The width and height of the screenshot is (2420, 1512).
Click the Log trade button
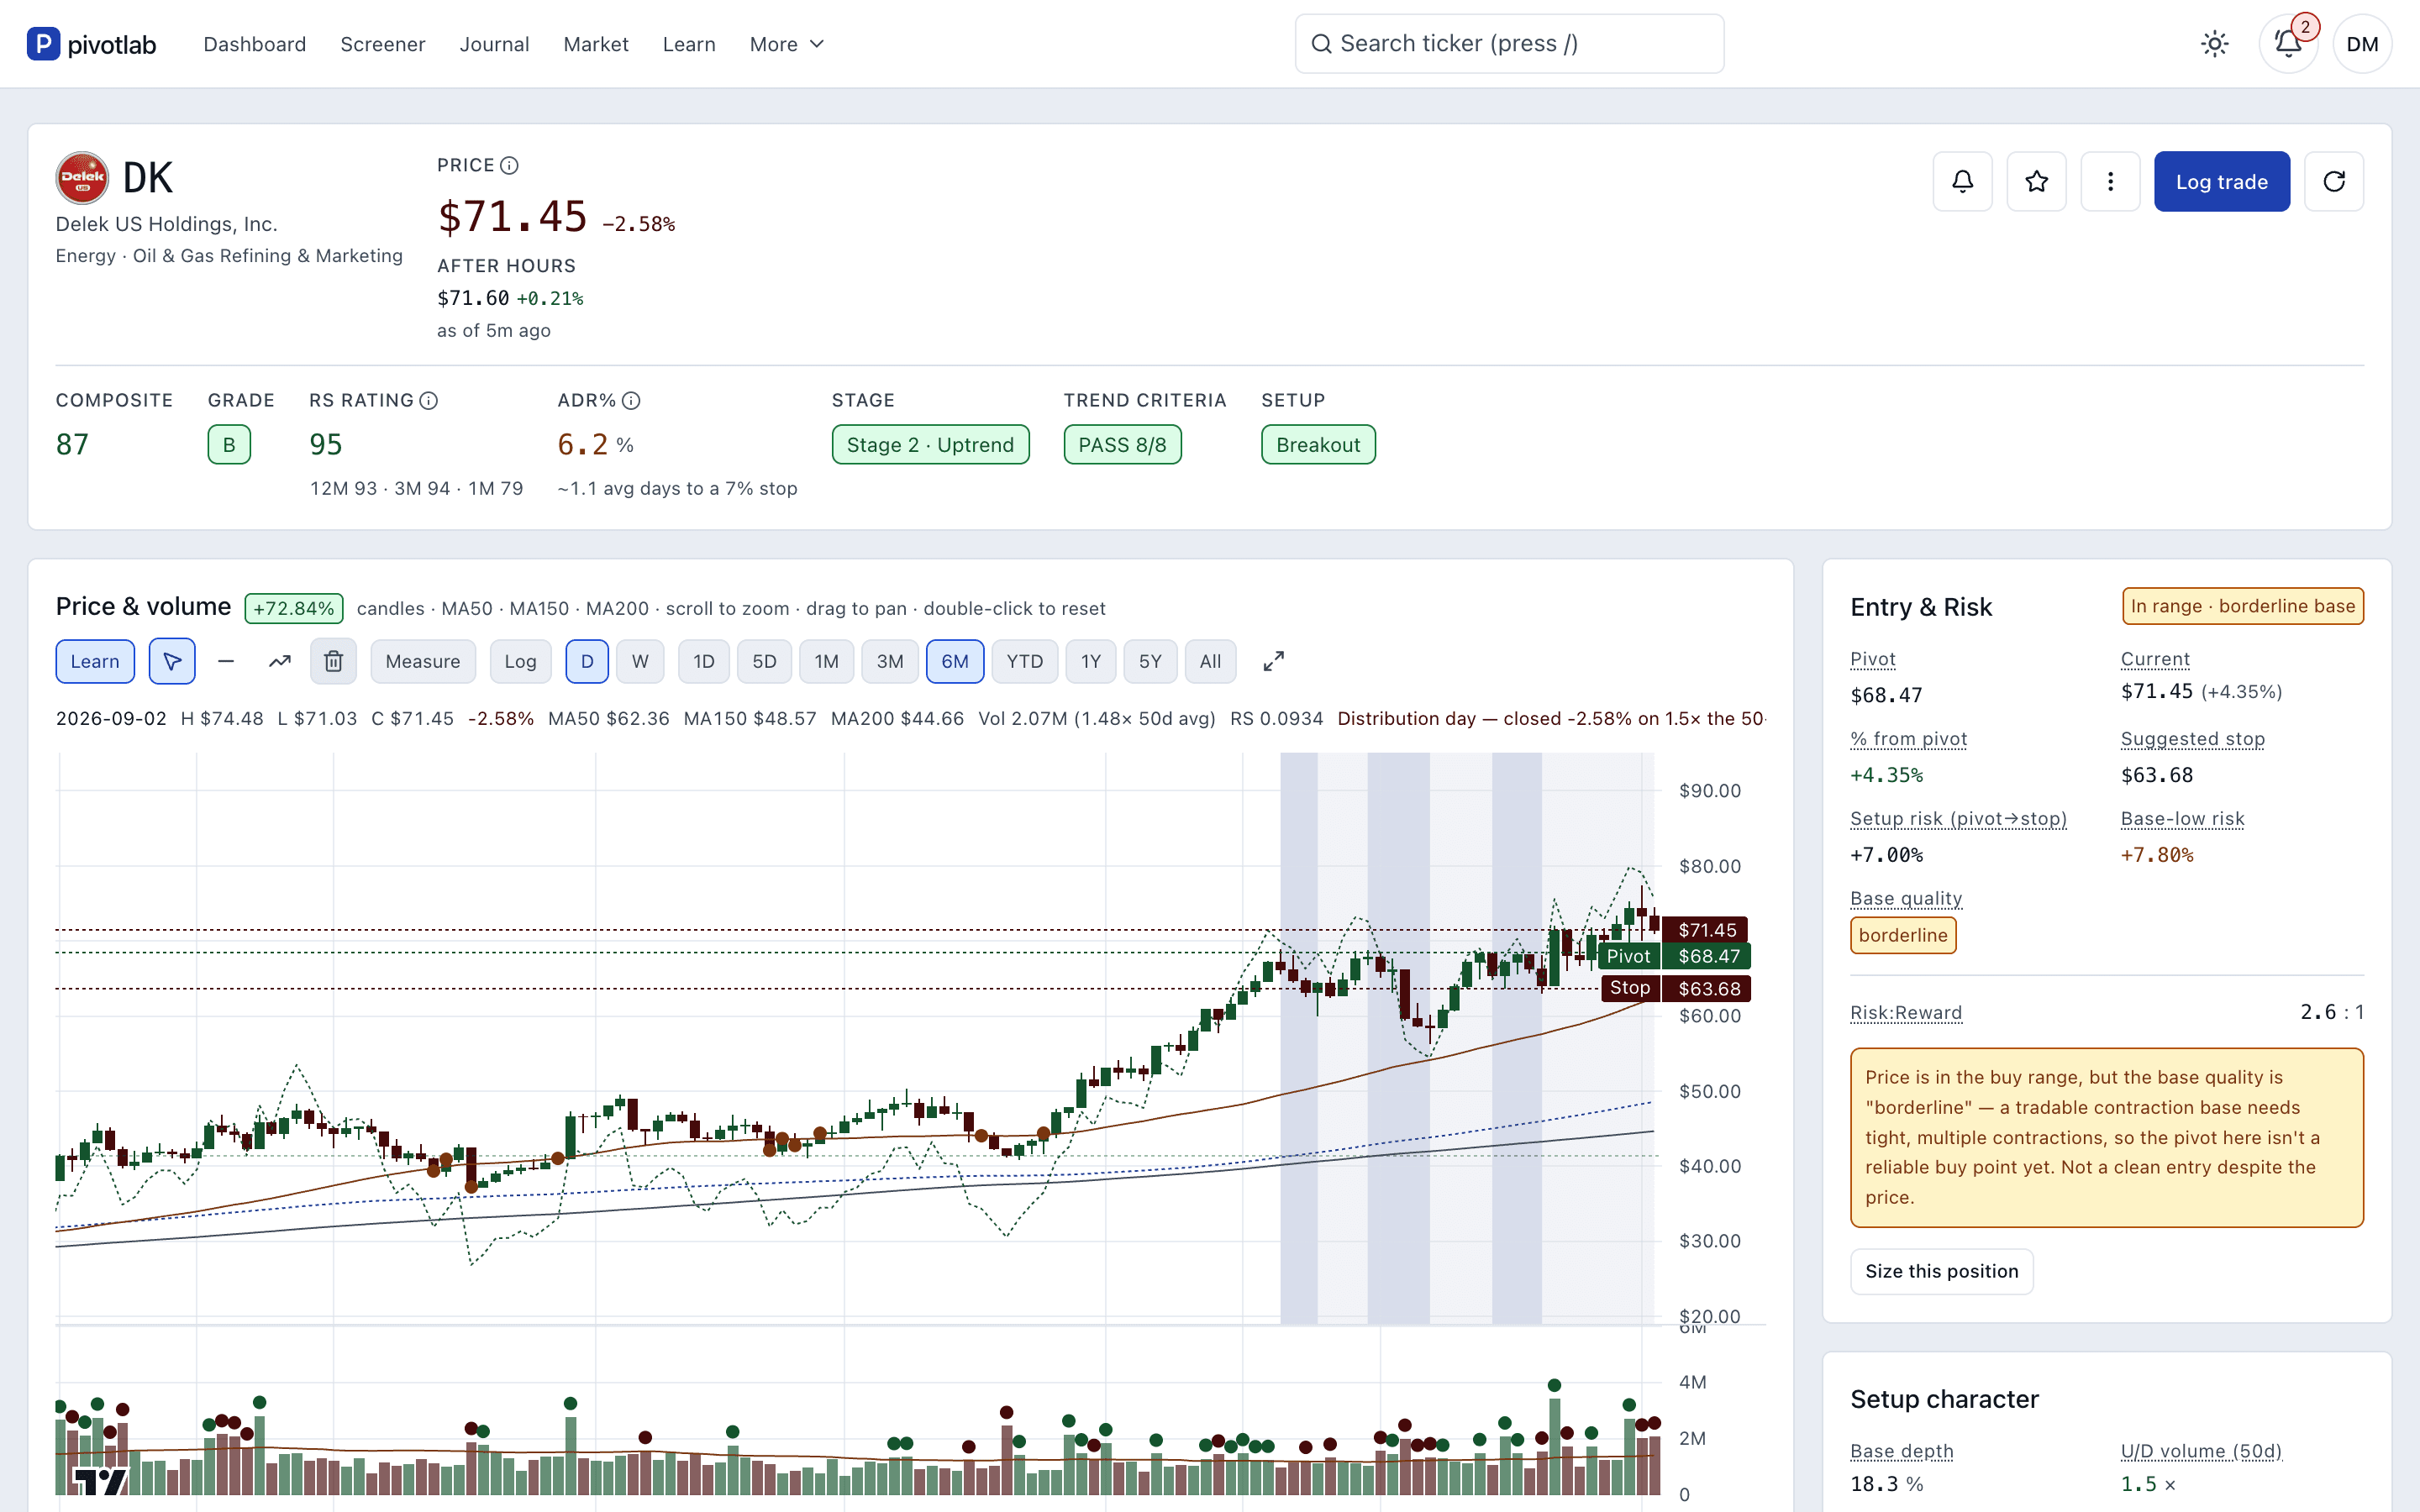2222,181
